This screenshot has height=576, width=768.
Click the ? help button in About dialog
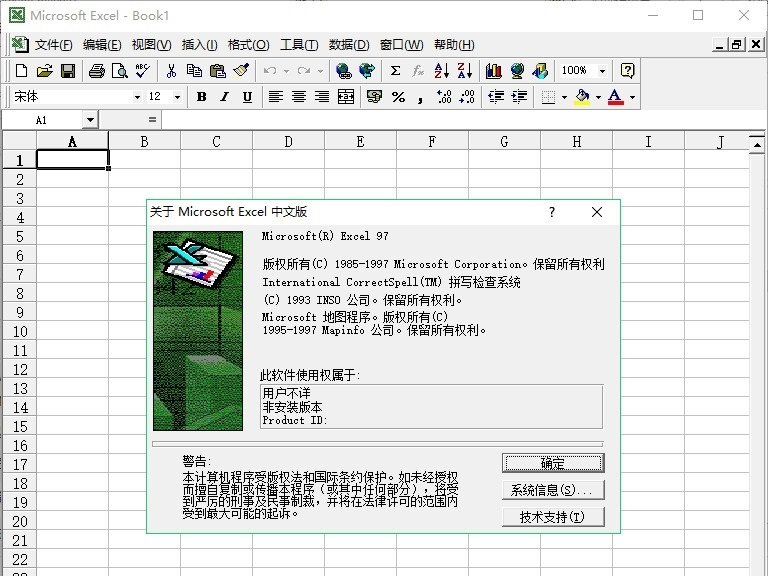coord(552,212)
